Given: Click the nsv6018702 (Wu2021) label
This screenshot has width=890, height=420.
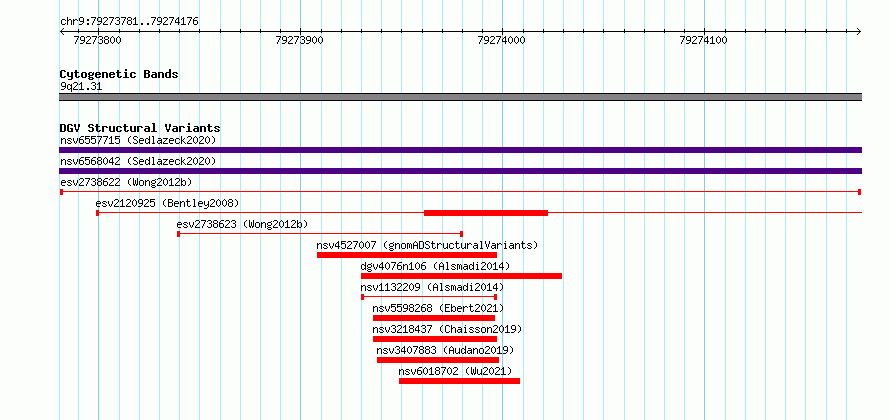Looking at the screenshot, I should click(x=455, y=371).
